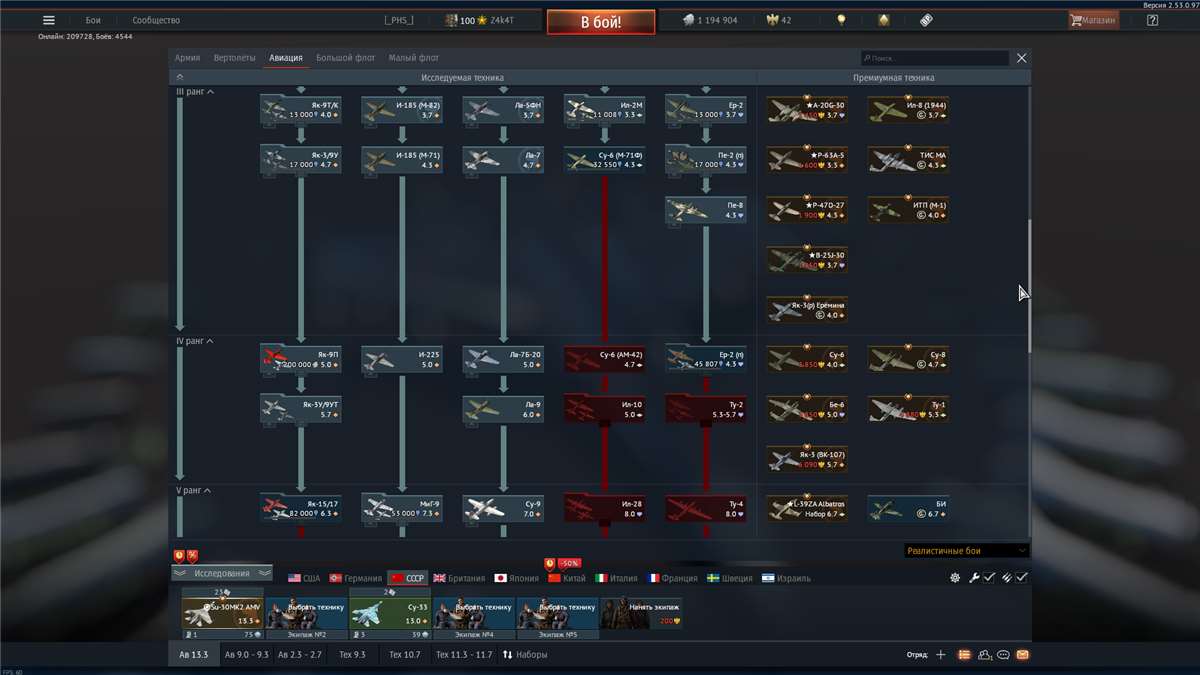Click the plus icon to add squad member
Viewport: 1200px width, 675px height.
940,655
